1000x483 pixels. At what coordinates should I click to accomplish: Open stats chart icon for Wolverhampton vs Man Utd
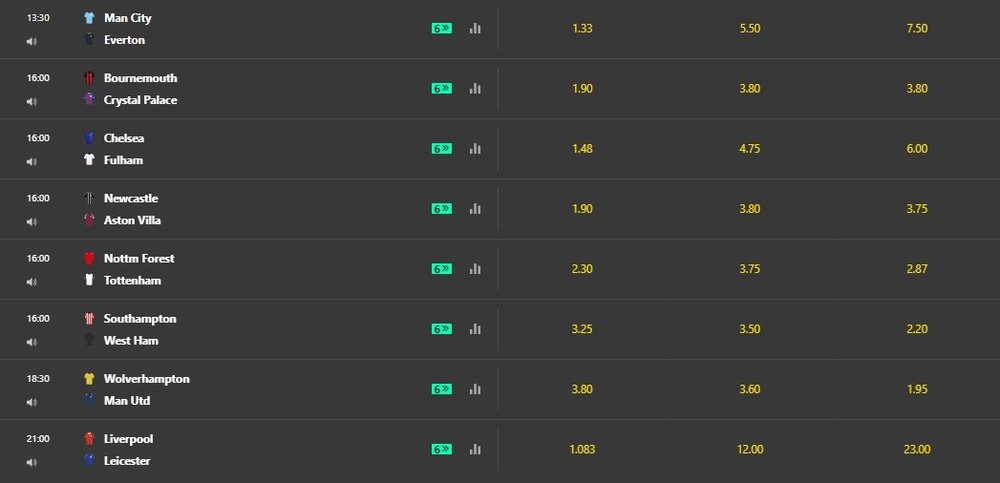475,389
